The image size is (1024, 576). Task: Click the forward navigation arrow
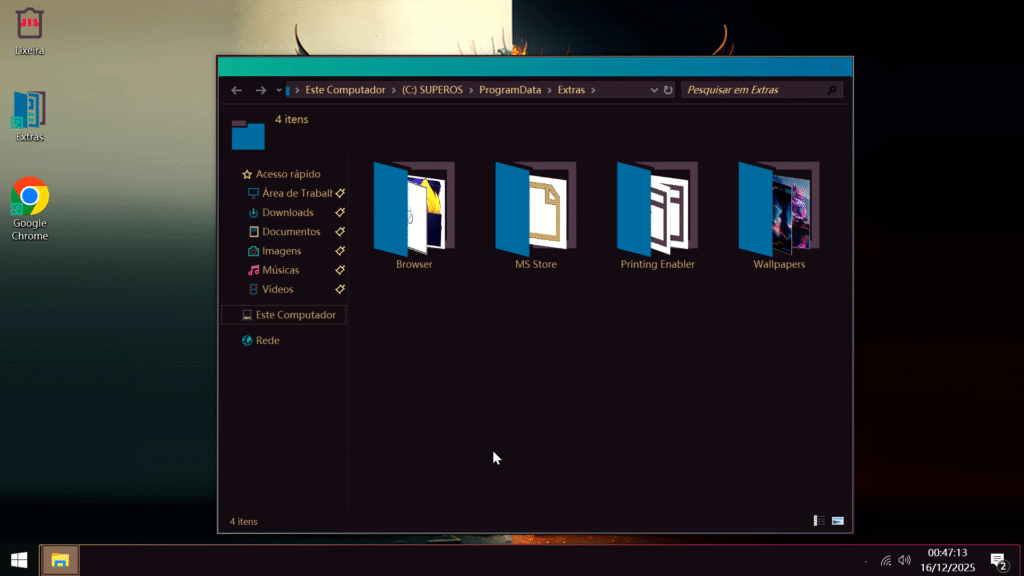(261, 90)
